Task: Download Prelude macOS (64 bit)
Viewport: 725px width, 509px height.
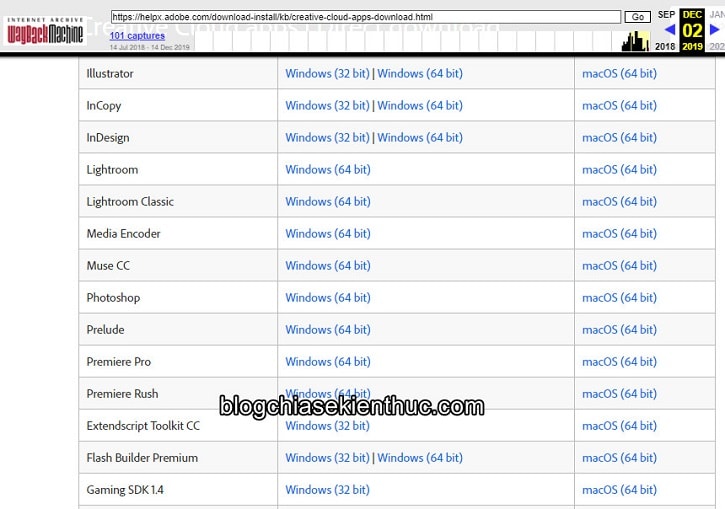Action: click(619, 330)
